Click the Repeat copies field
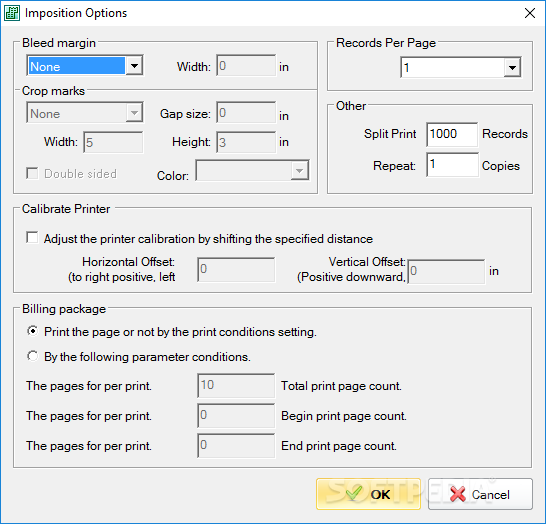This screenshot has height=524, width=546. pos(452,165)
